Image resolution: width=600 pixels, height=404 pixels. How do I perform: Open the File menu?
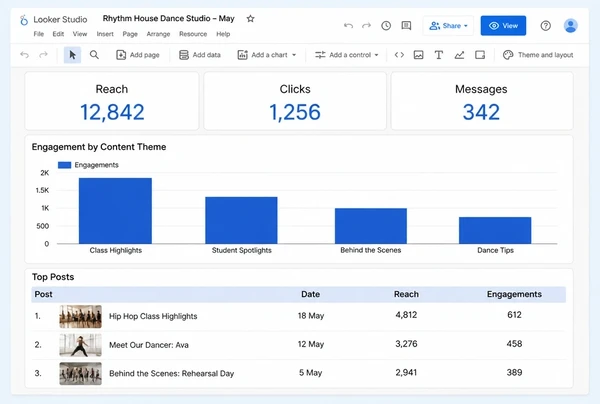coord(39,34)
